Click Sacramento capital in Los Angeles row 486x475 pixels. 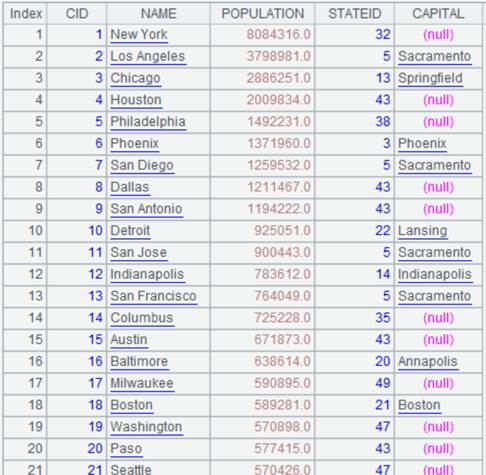tap(435, 56)
